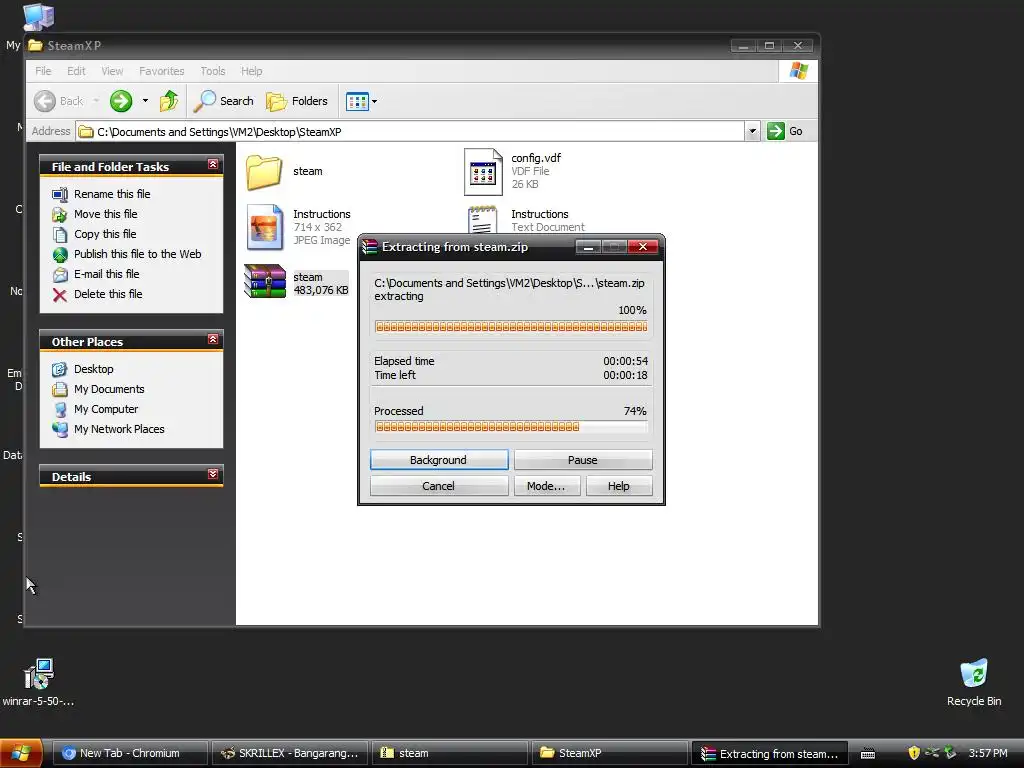Open the Help menu

pyautogui.click(x=251, y=71)
